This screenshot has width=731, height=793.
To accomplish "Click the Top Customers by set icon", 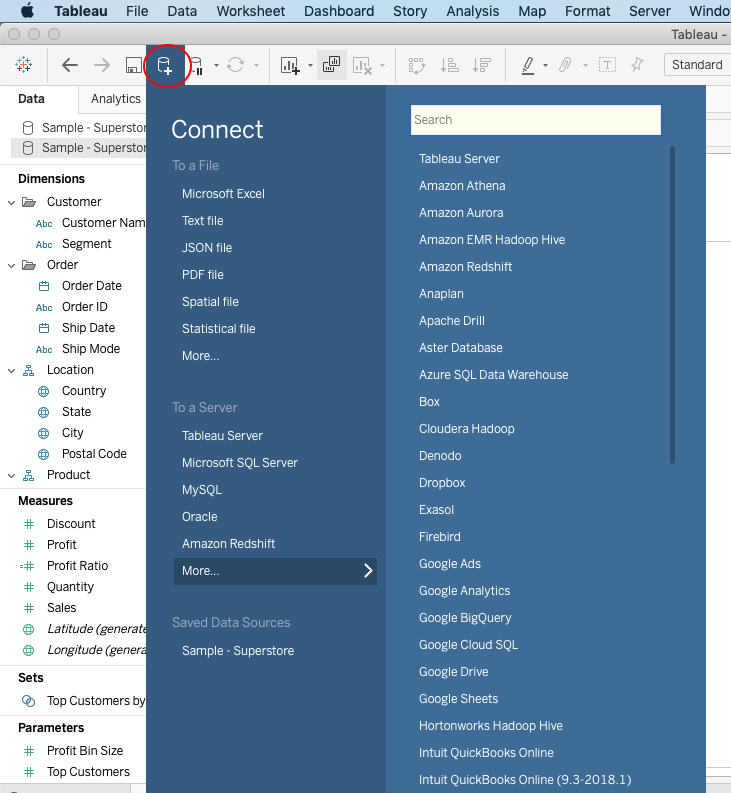I will coord(28,701).
